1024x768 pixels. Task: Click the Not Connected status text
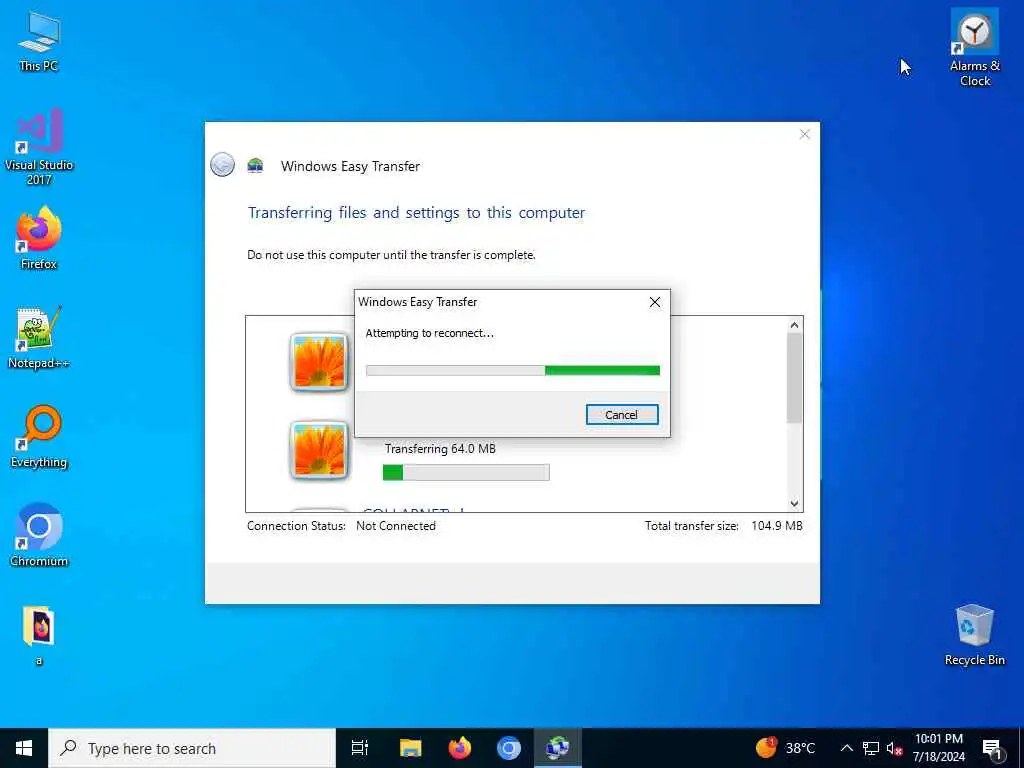pyautogui.click(x=396, y=526)
